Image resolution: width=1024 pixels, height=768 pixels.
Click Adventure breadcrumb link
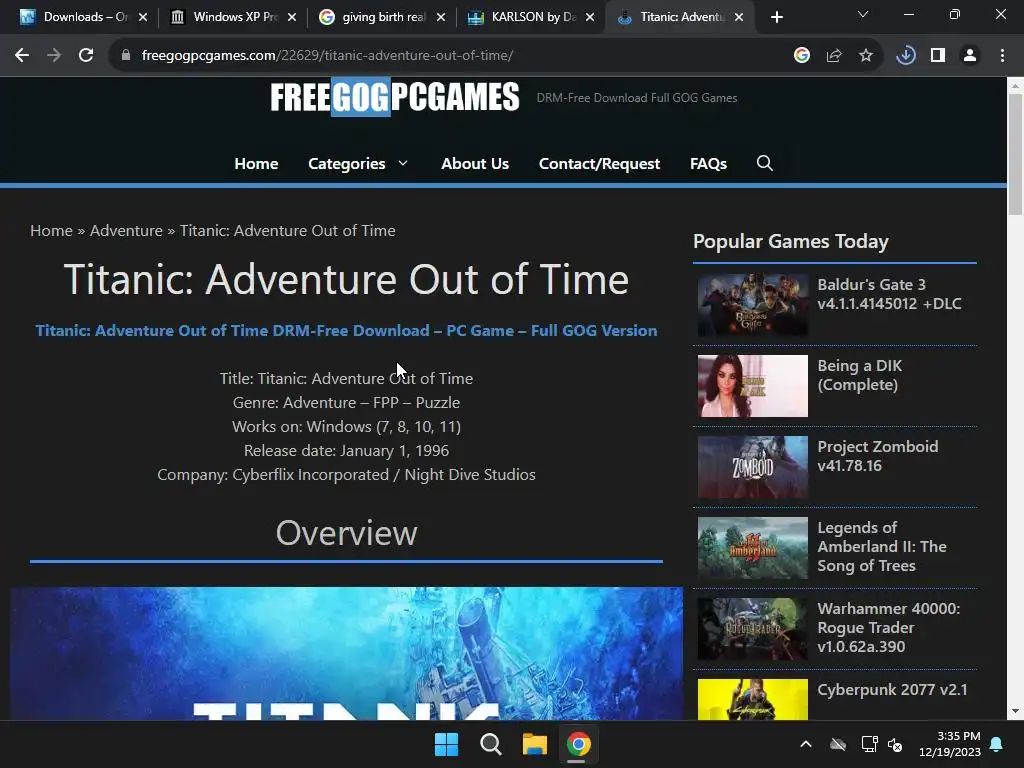click(126, 231)
